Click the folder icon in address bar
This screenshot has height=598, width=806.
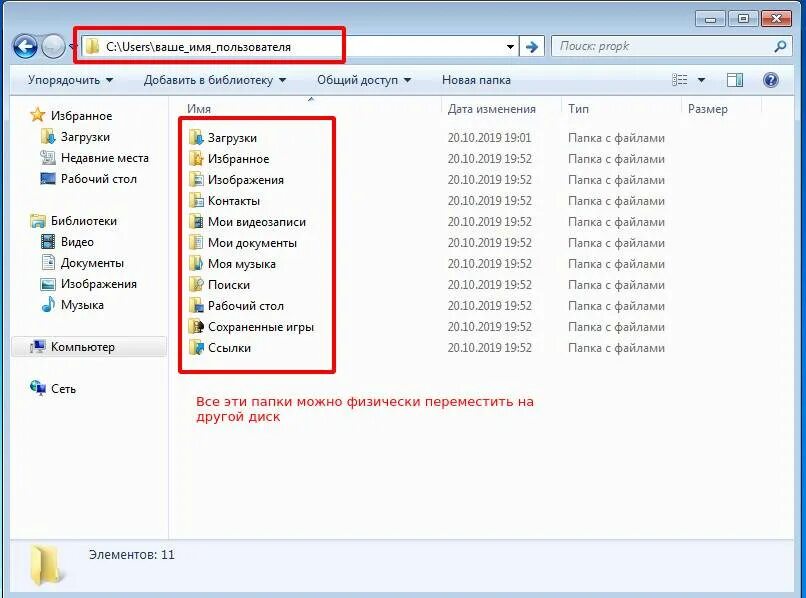(93, 47)
